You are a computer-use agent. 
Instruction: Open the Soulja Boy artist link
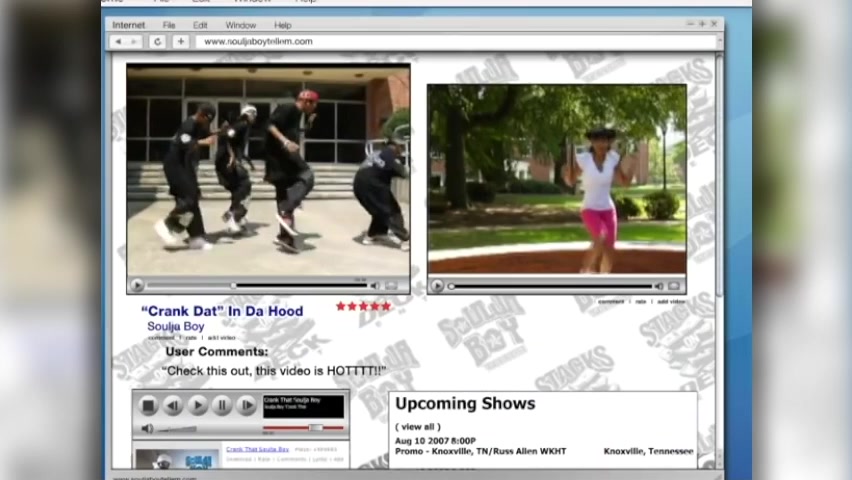[176, 326]
